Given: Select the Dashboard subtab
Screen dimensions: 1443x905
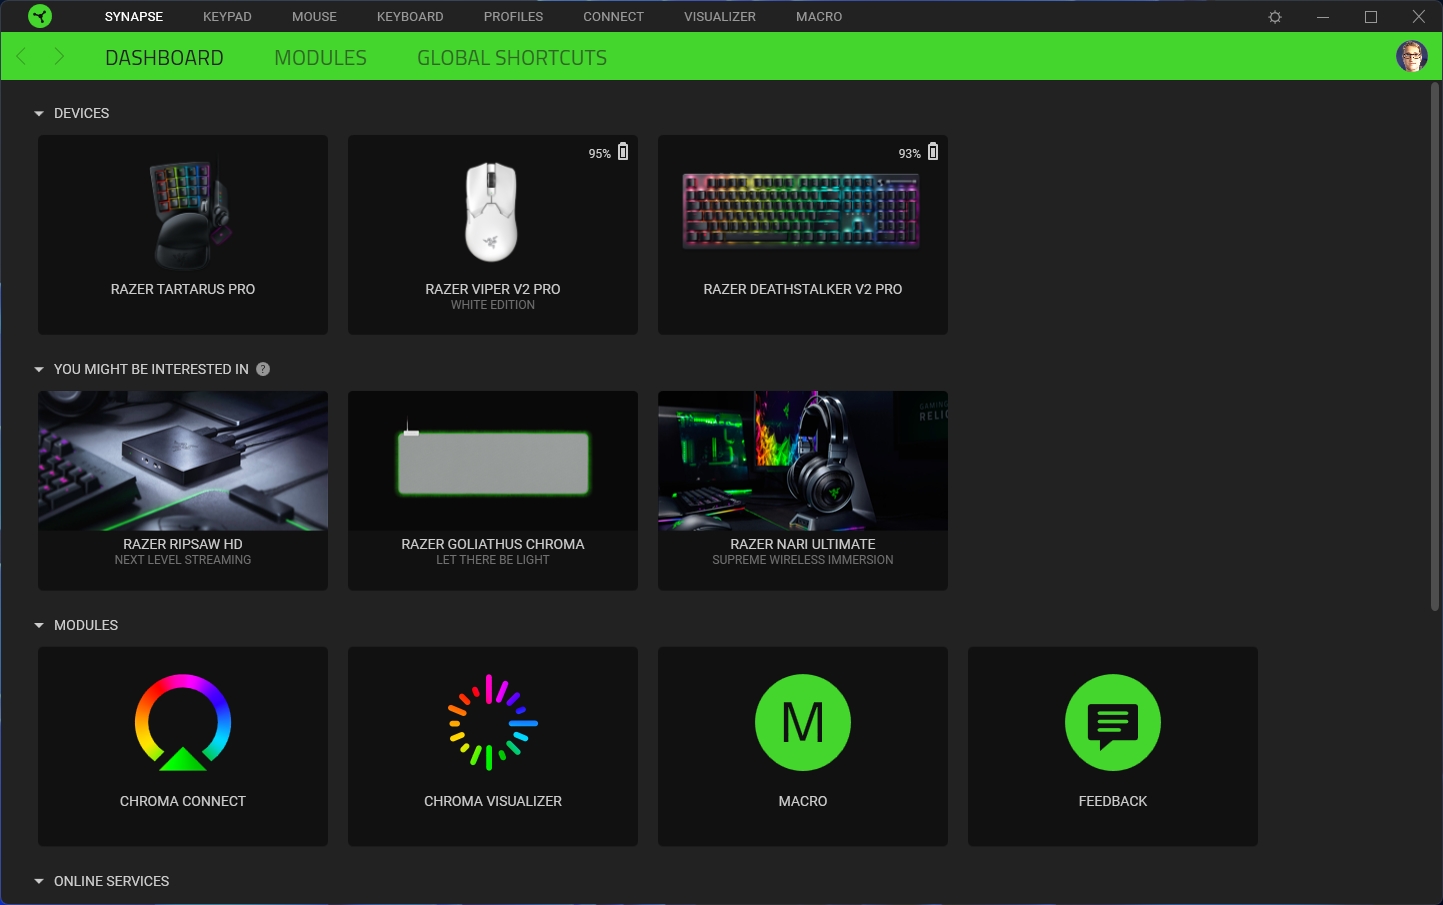Looking at the screenshot, I should coord(164,58).
